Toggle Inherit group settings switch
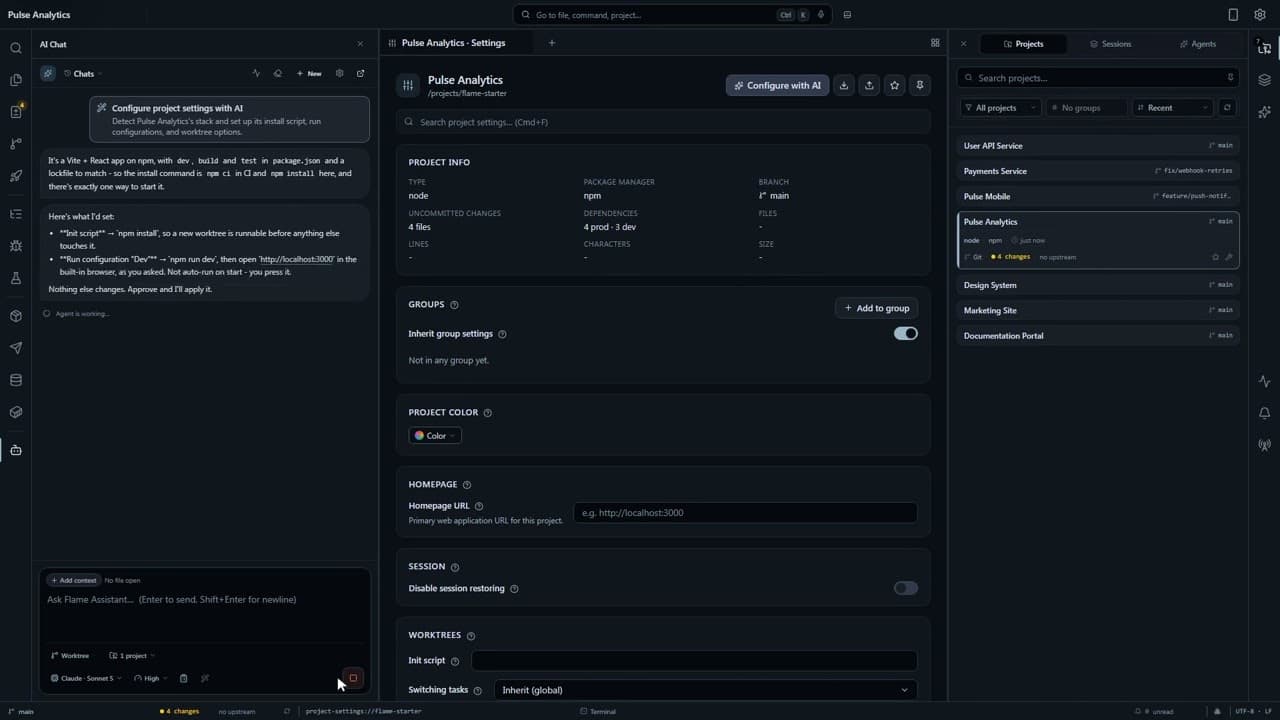 [905, 334]
